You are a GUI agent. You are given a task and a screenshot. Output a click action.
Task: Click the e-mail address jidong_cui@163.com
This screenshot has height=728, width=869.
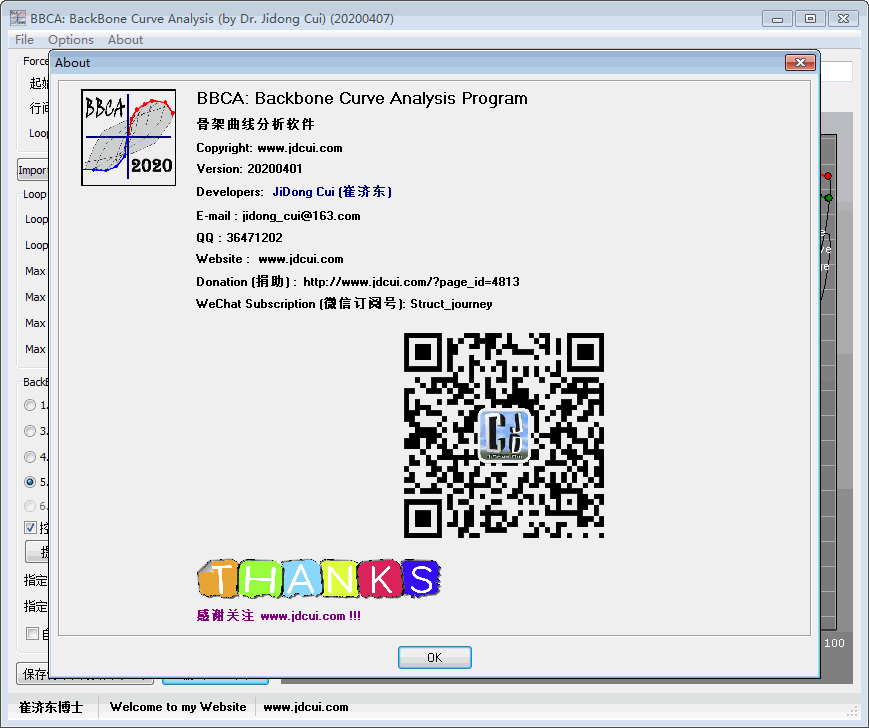pos(301,216)
